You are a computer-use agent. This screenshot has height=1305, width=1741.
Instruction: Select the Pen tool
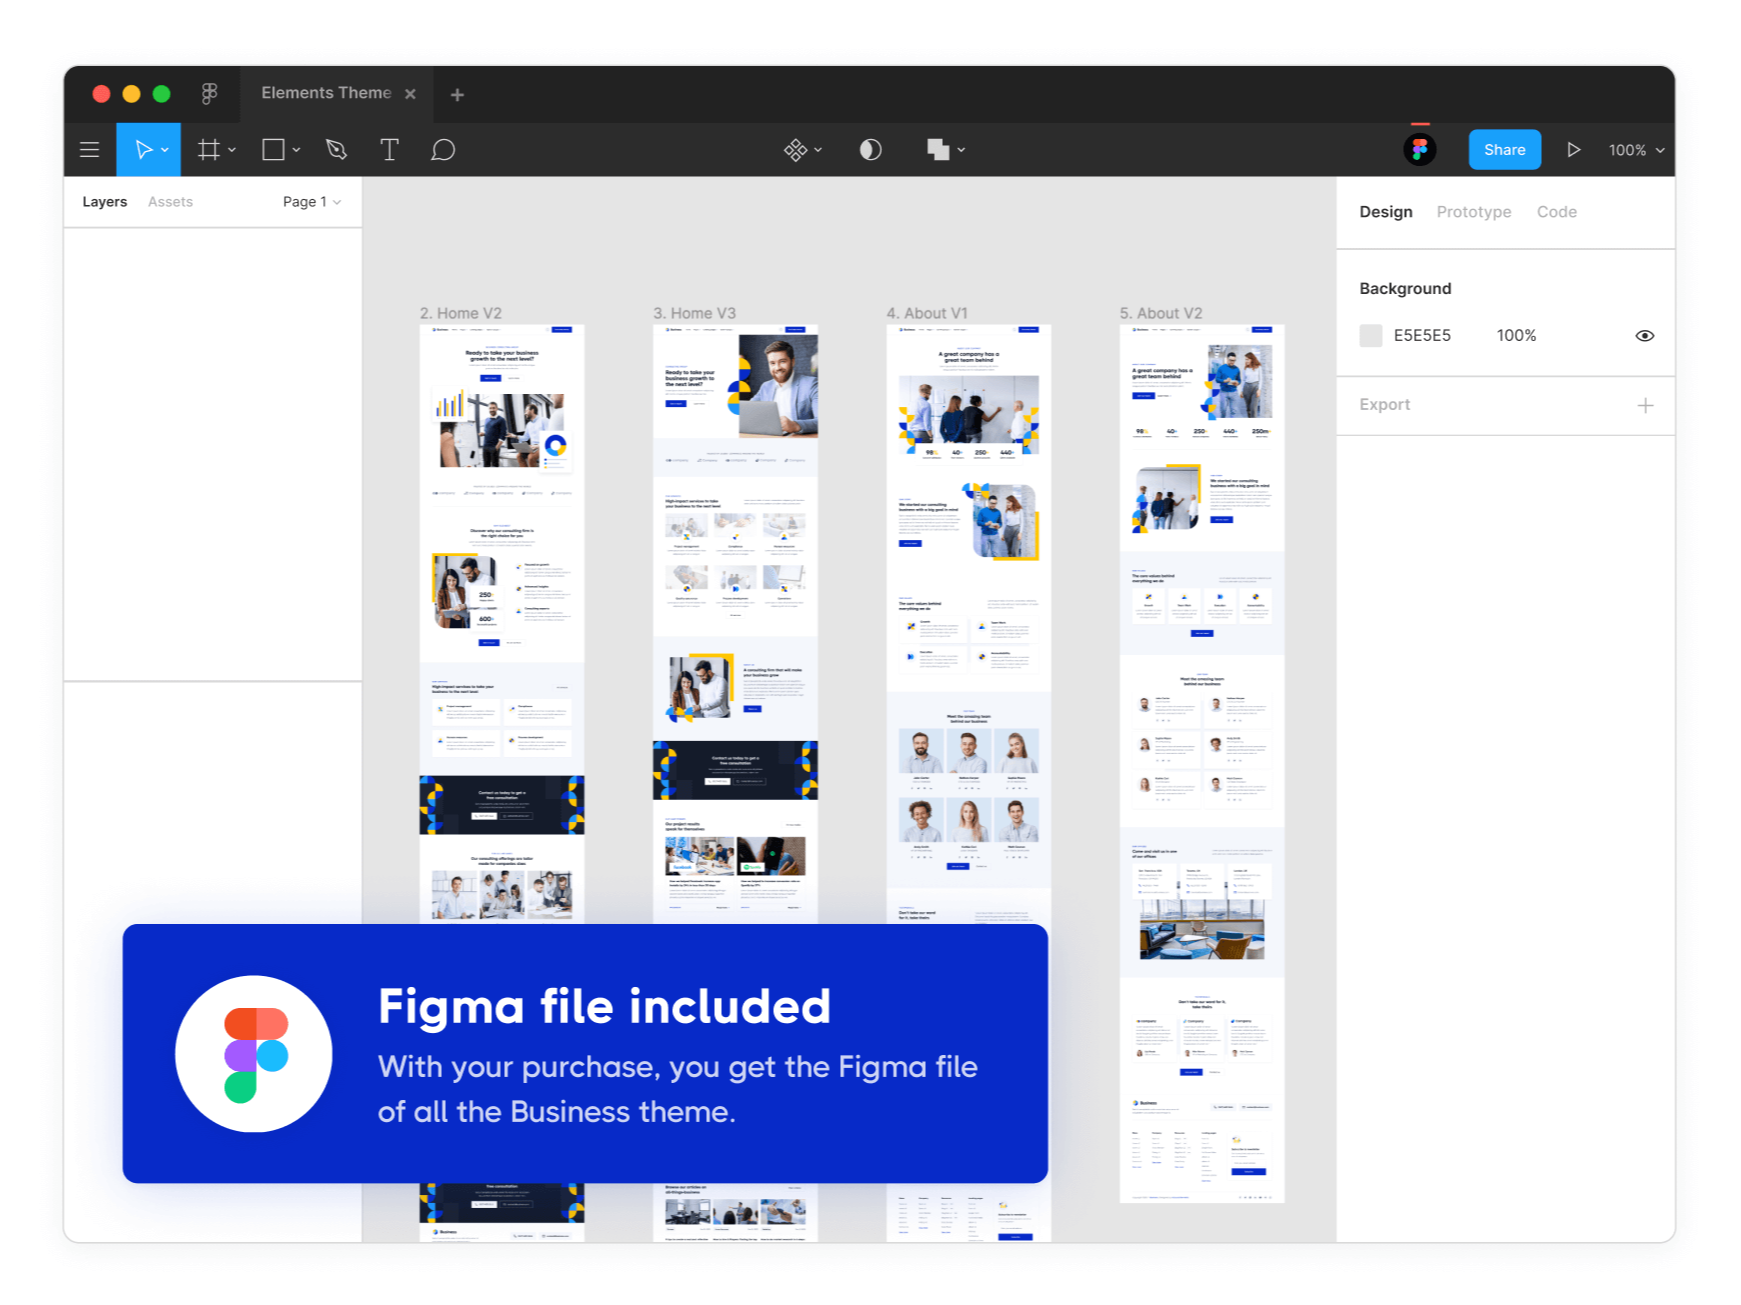336,149
